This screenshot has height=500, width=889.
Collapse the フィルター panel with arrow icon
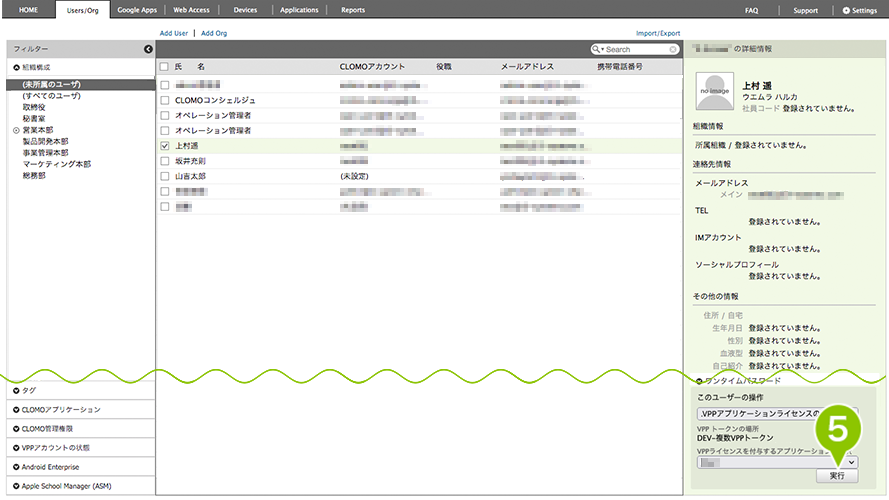[x=148, y=49]
